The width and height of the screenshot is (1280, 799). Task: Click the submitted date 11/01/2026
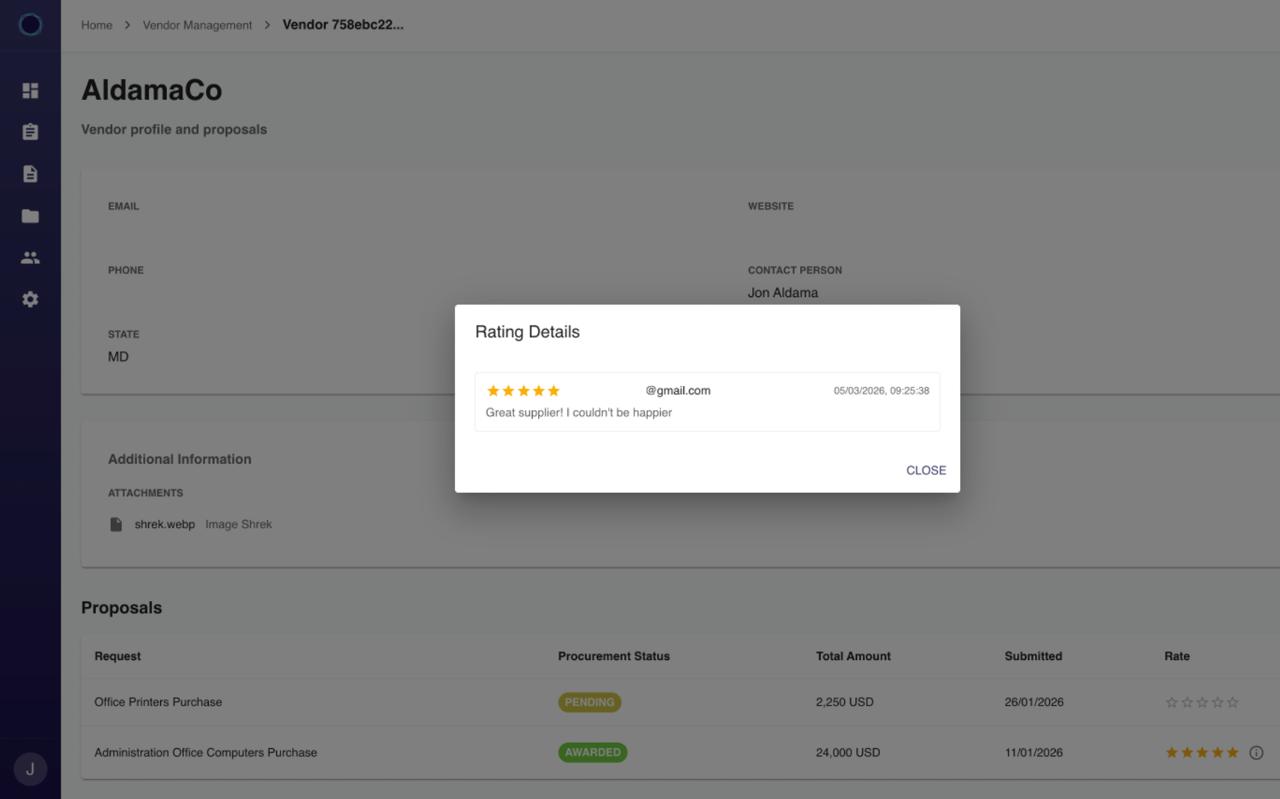1034,753
